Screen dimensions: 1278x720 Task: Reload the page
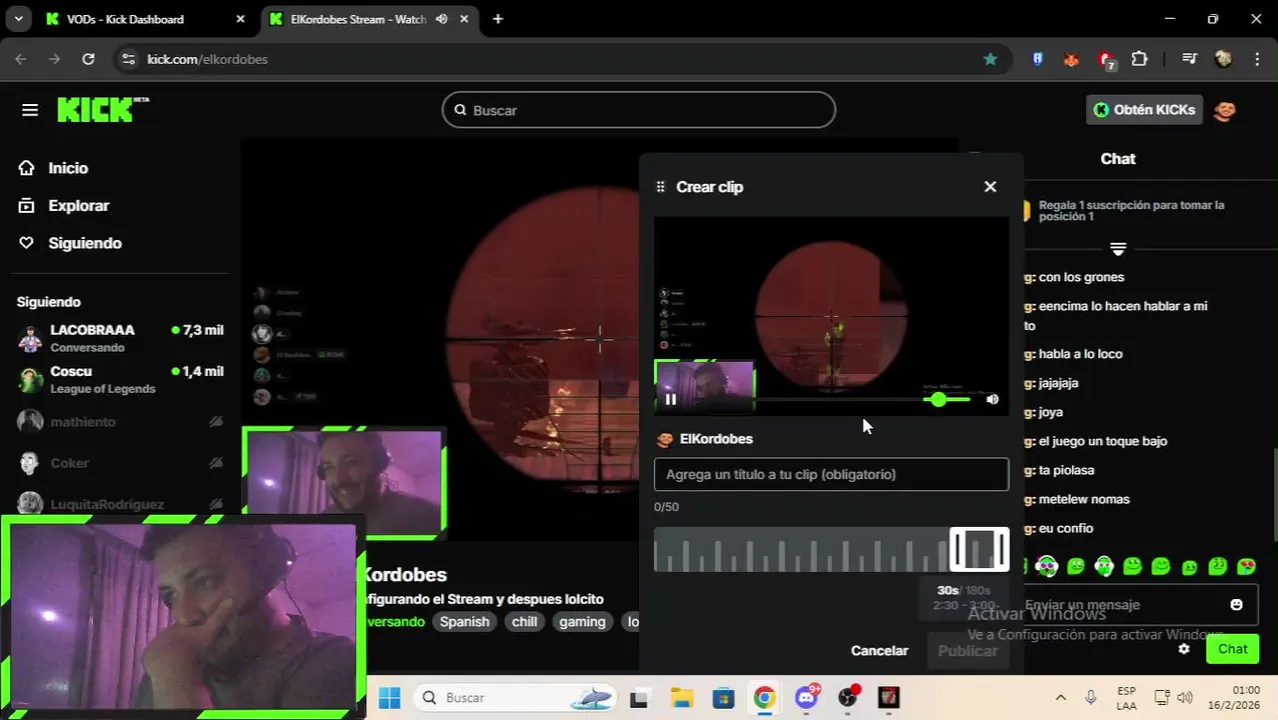[x=88, y=59]
